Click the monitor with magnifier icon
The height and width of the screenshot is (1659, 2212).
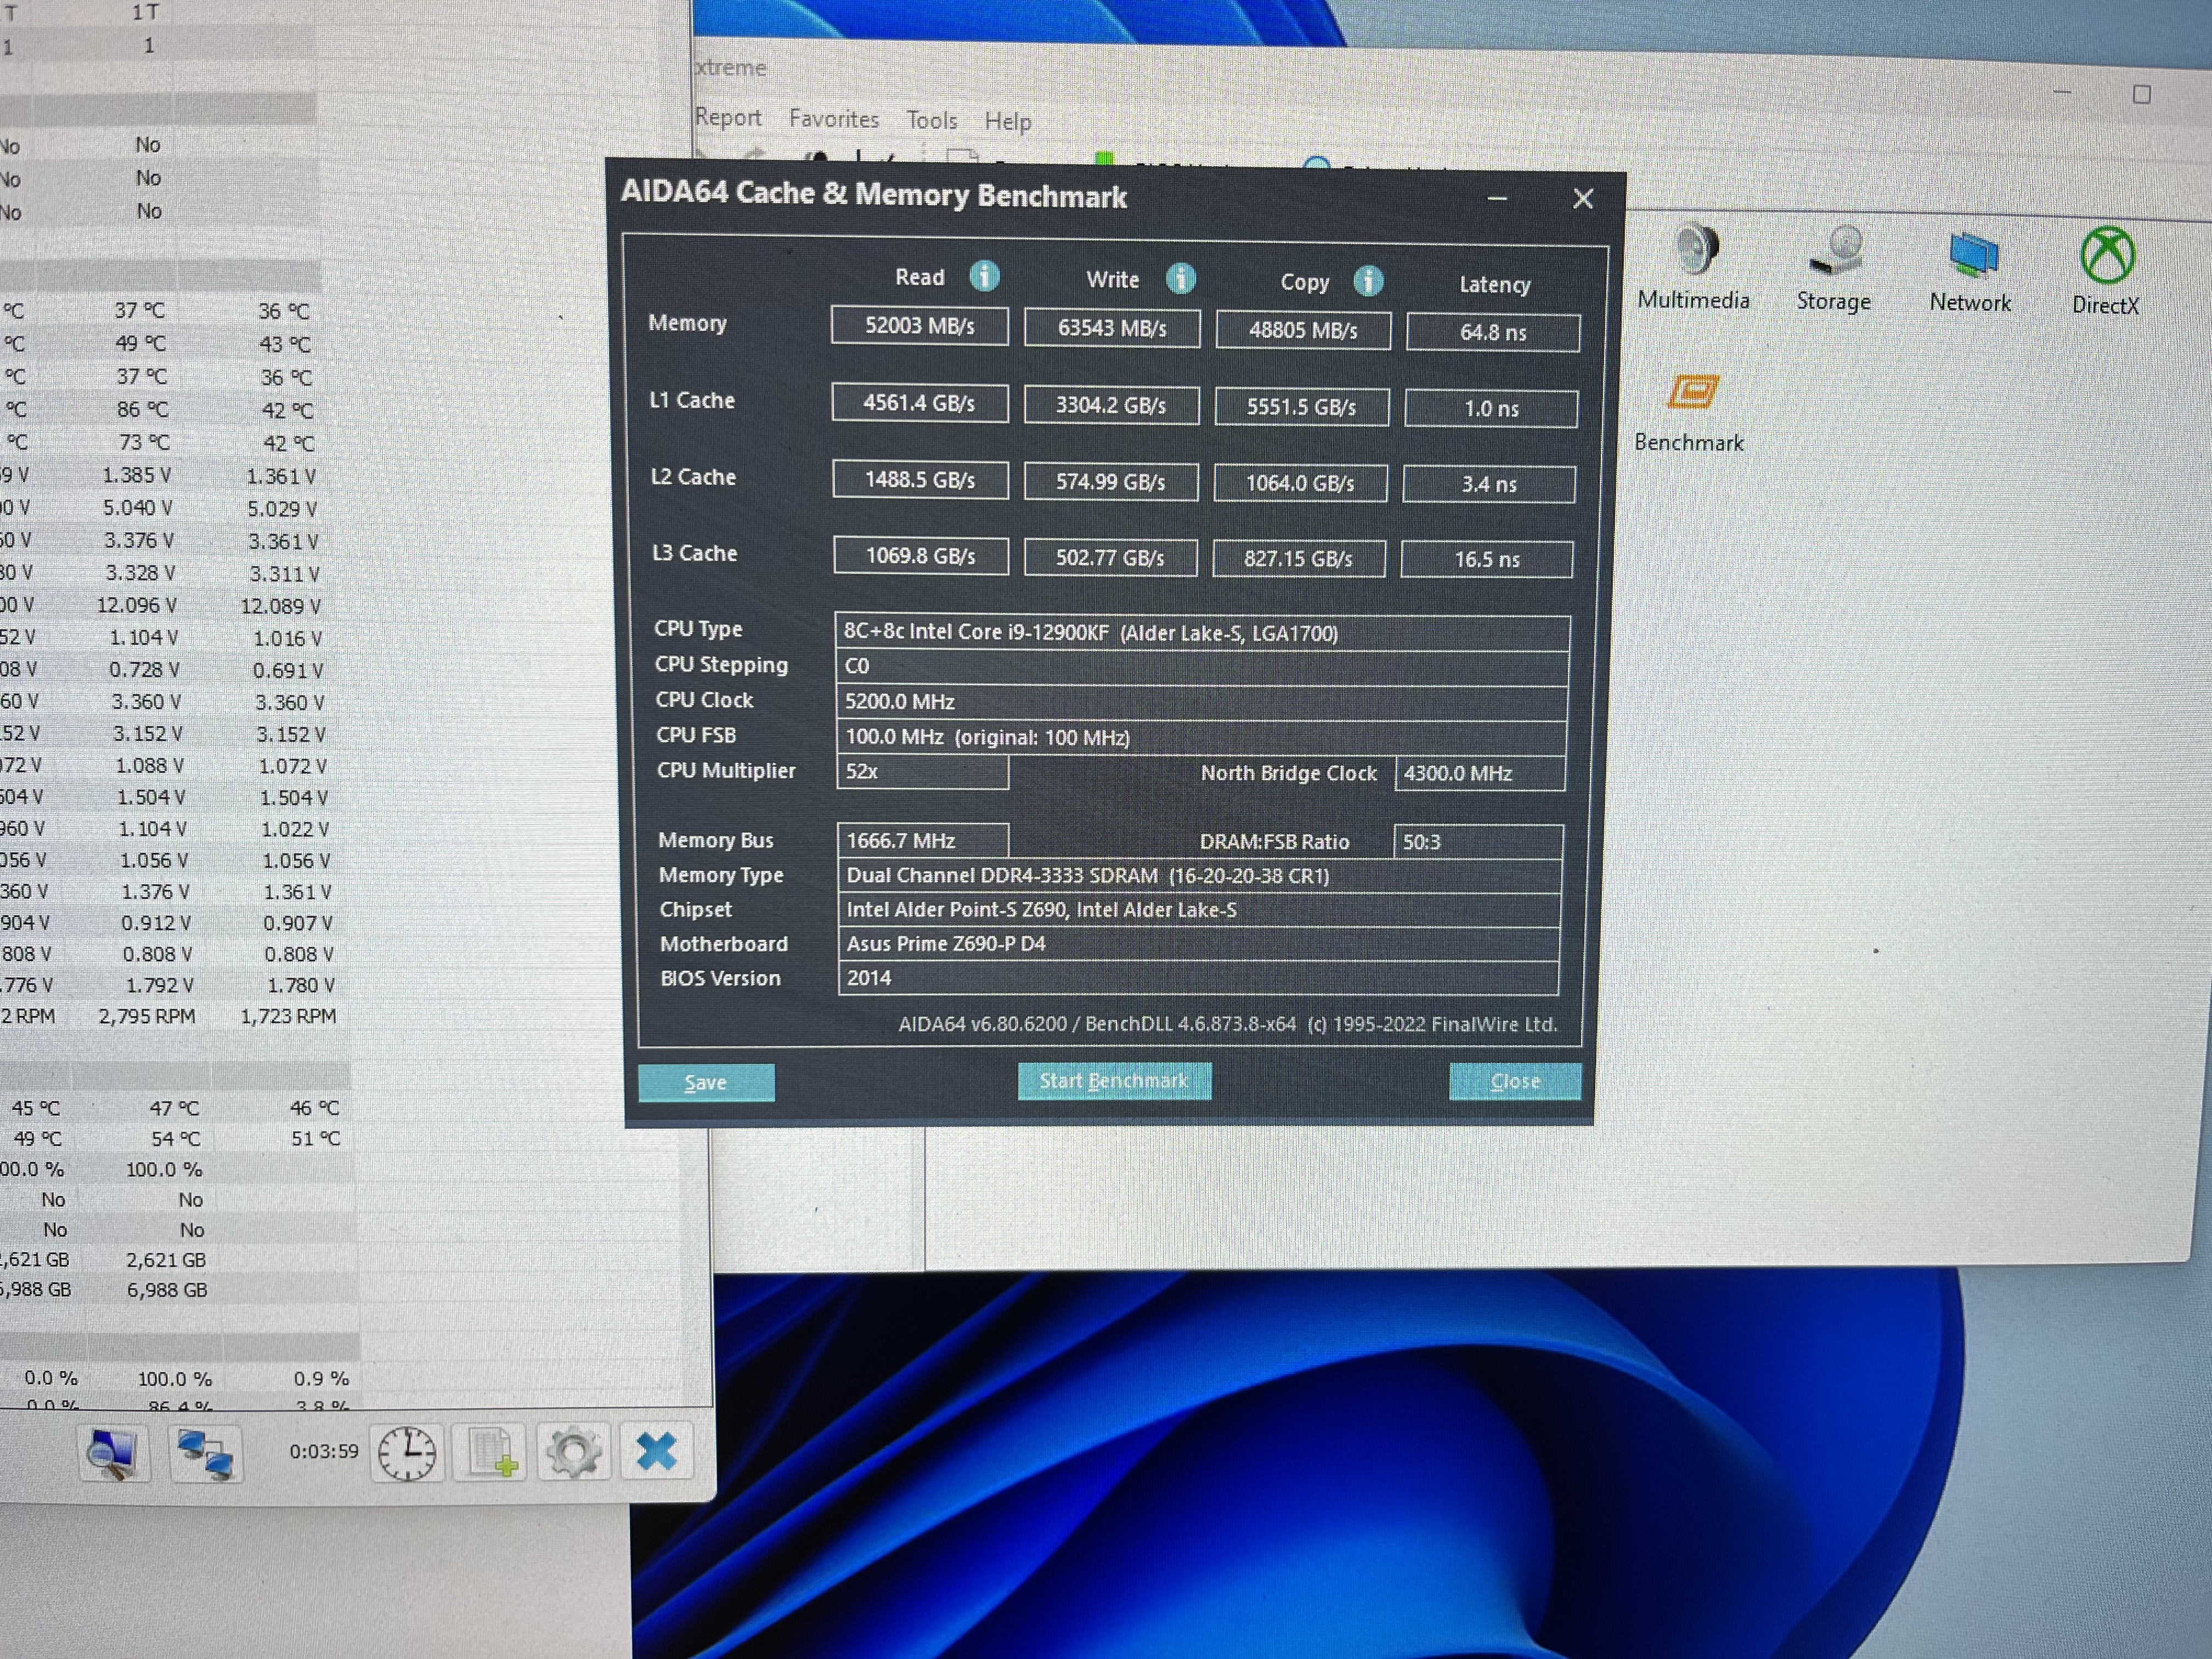click(112, 1453)
